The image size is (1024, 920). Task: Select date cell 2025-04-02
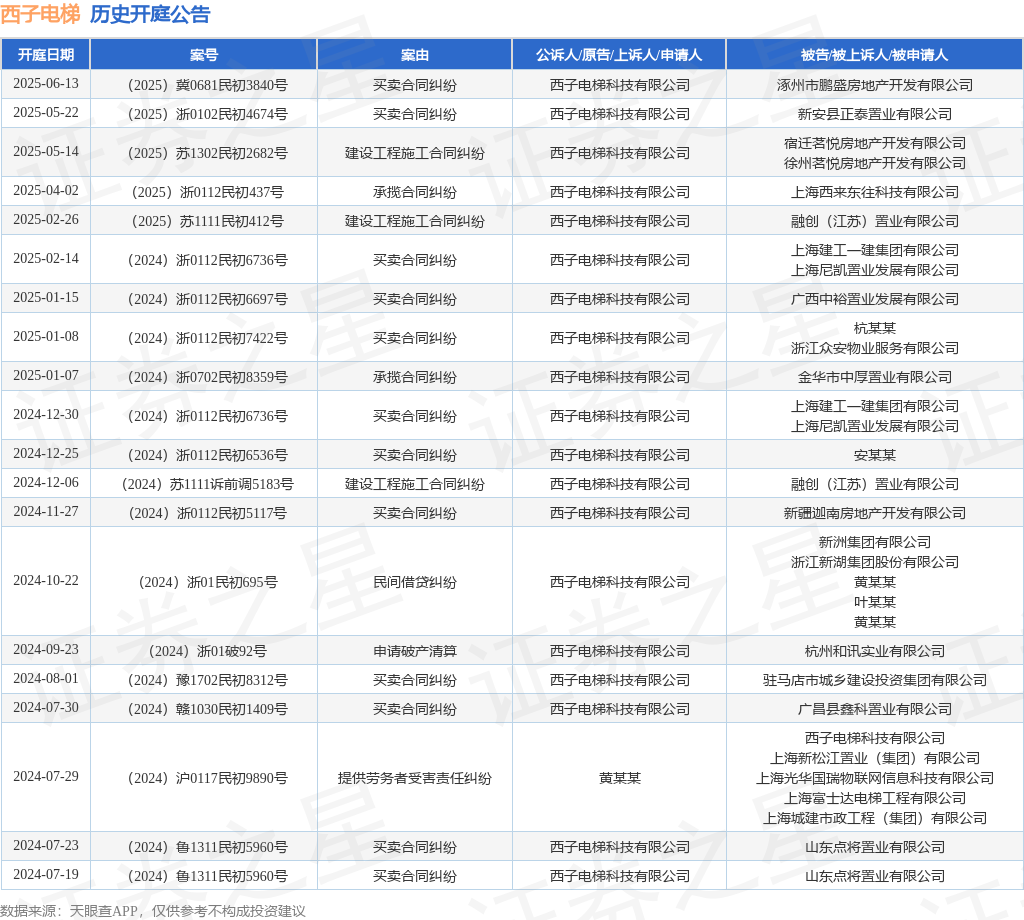click(46, 191)
